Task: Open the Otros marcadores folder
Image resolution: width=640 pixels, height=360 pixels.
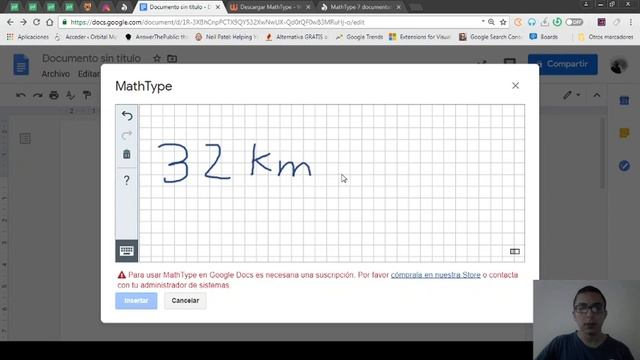Action: coord(606,37)
